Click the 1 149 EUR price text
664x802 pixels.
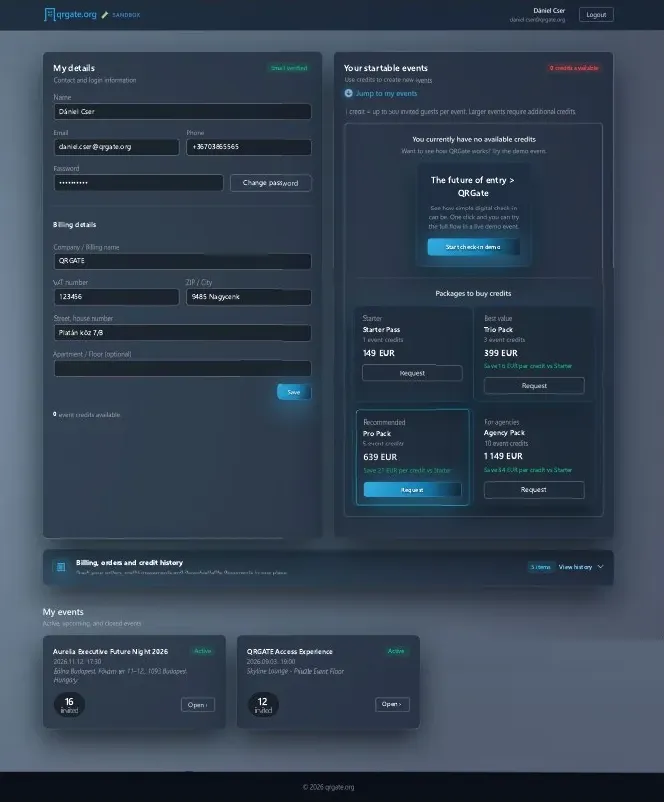pyautogui.click(x=503, y=456)
